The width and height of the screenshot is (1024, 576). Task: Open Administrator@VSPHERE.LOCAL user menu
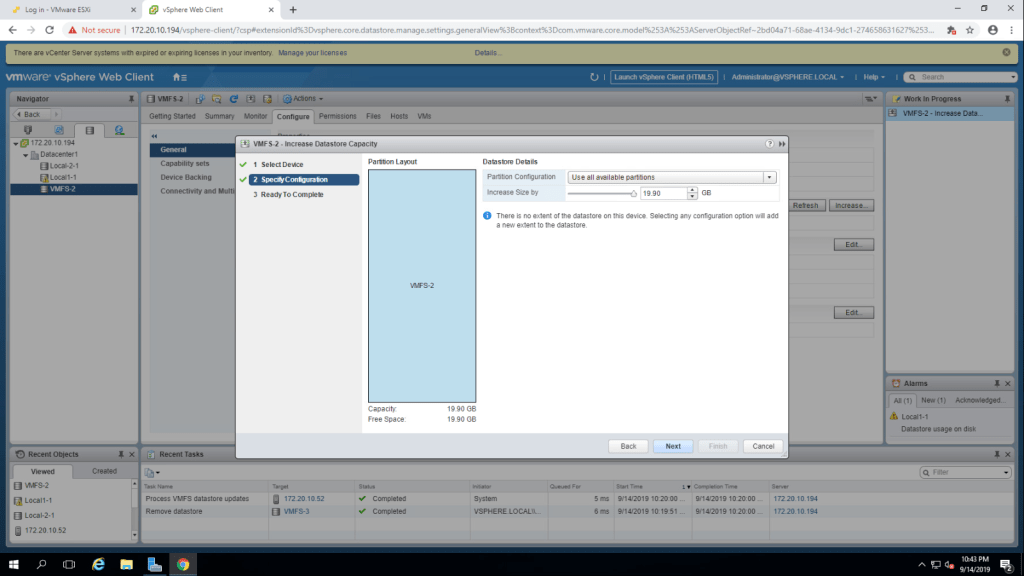point(787,77)
